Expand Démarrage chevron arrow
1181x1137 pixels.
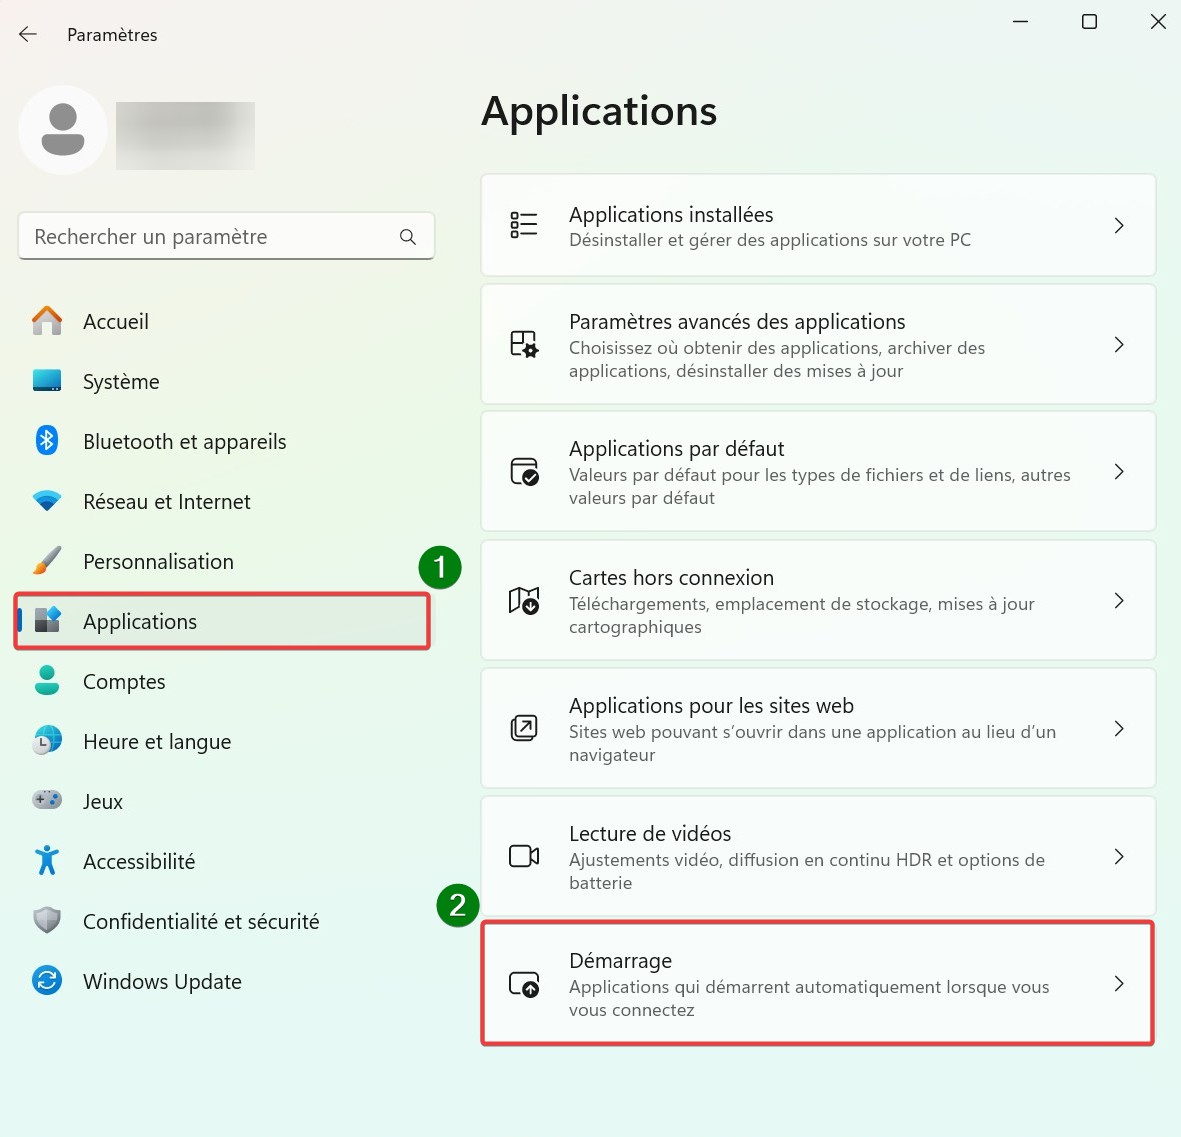[x=1118, y=983]
